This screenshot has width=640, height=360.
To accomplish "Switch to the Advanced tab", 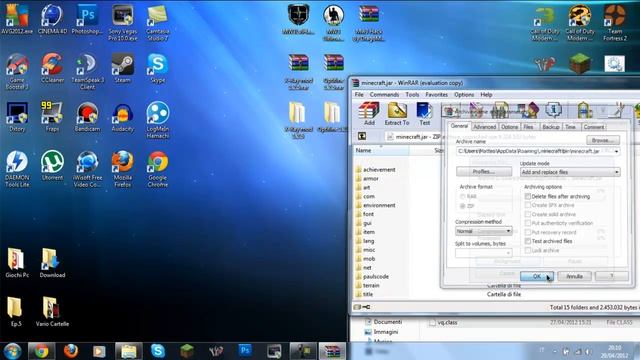I will pyautogui.click(x=484, y=127).
